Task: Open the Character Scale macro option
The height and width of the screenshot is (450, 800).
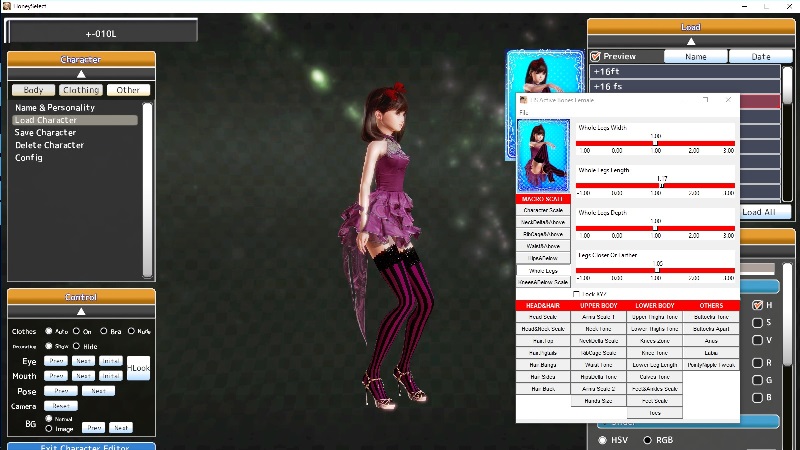Action: click(543, 210)
